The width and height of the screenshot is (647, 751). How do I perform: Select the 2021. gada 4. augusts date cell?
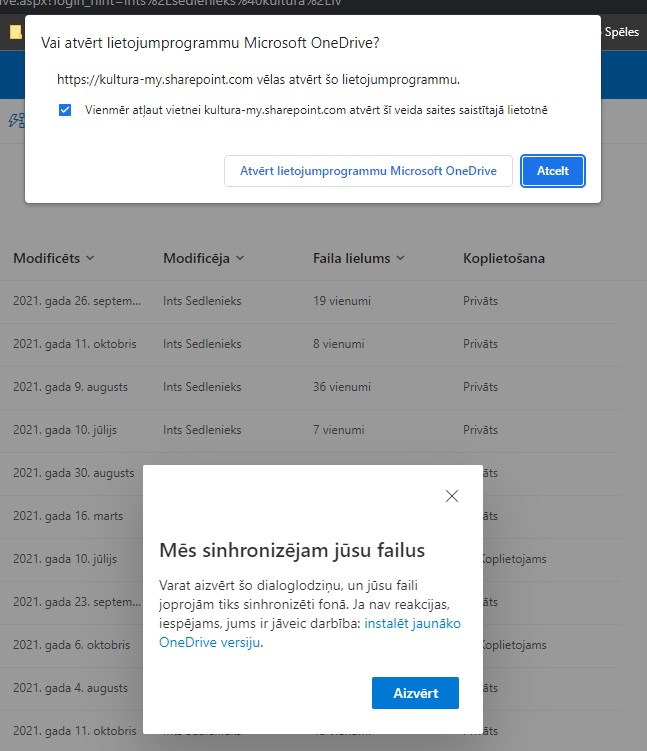(70, 688)
